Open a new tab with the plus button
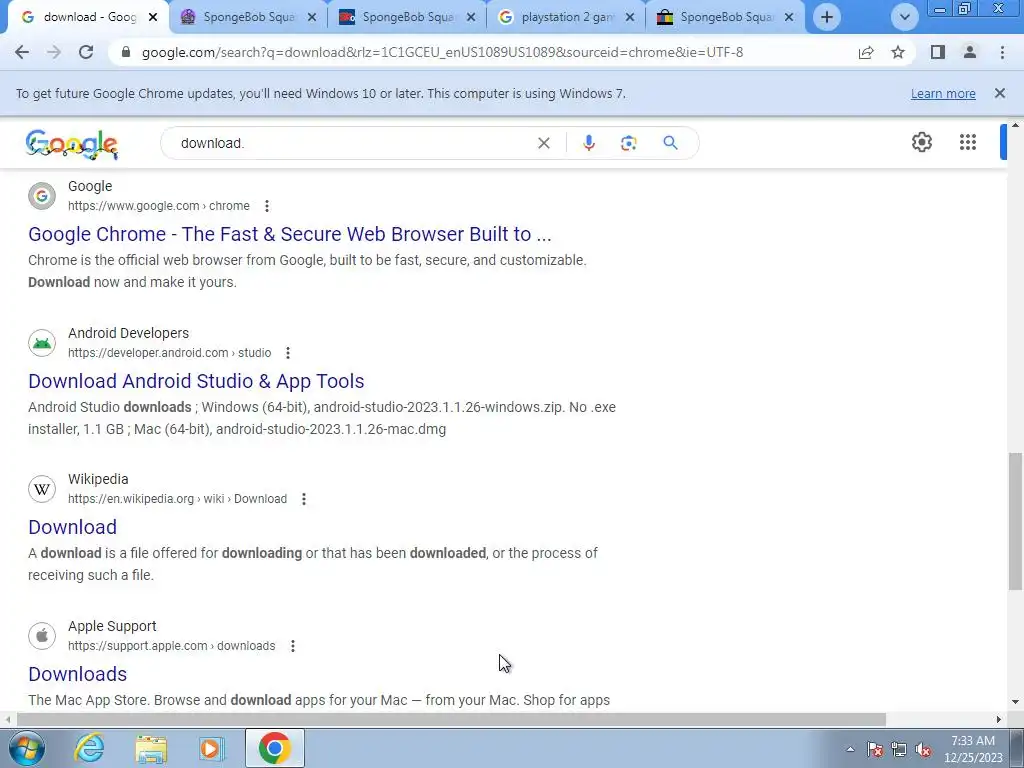 pyautogui.click(x=827, y=17)
